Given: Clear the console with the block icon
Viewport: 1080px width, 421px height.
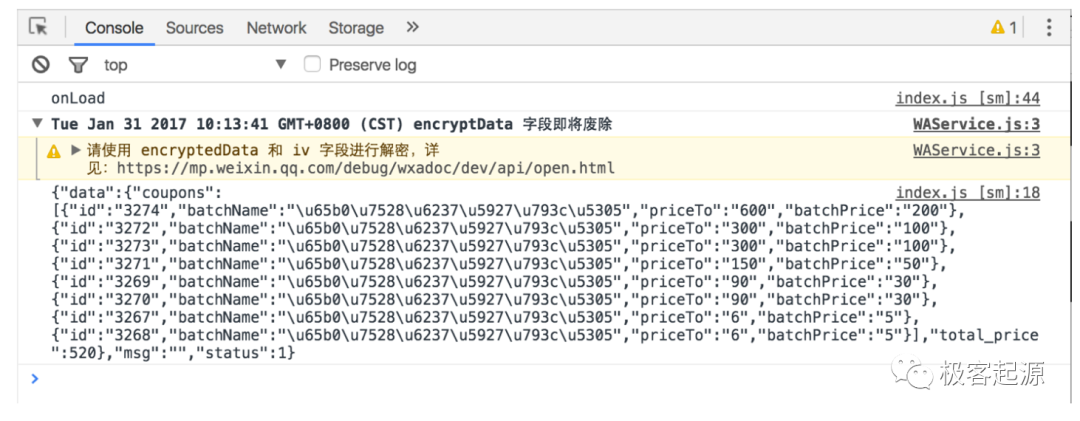Looking at the screenshot, I should [x=41, y=65].
